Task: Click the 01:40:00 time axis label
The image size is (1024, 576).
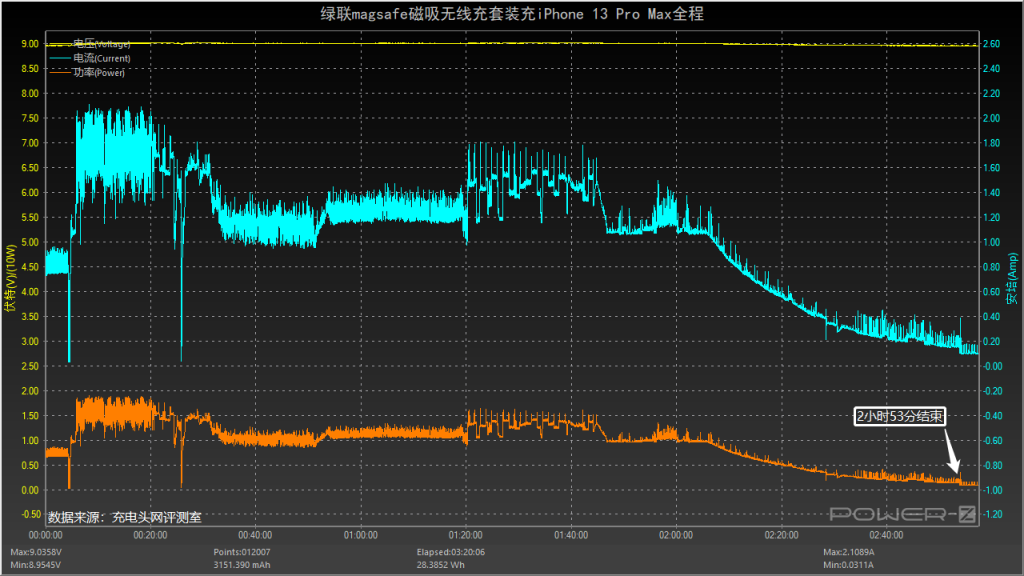Action: point(571,535)
